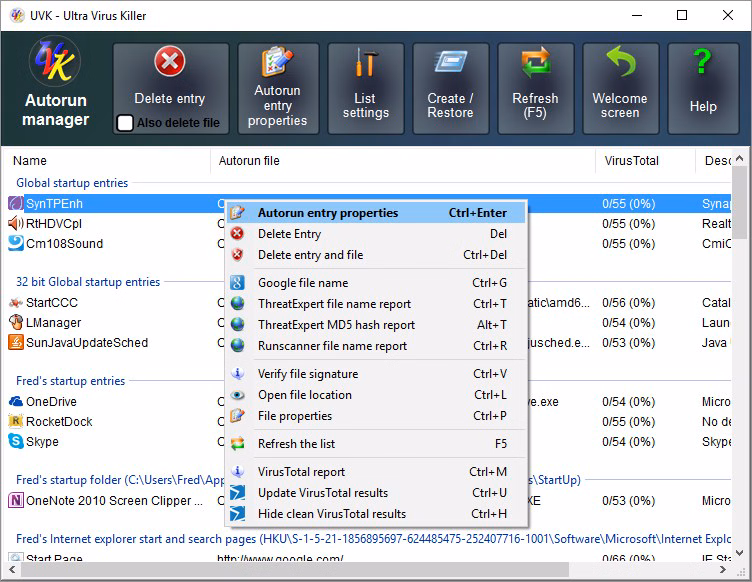Click the SunJavaUpdateSched Java icon
This screenshot has height=582, width=752.
[x=15, y=343]
